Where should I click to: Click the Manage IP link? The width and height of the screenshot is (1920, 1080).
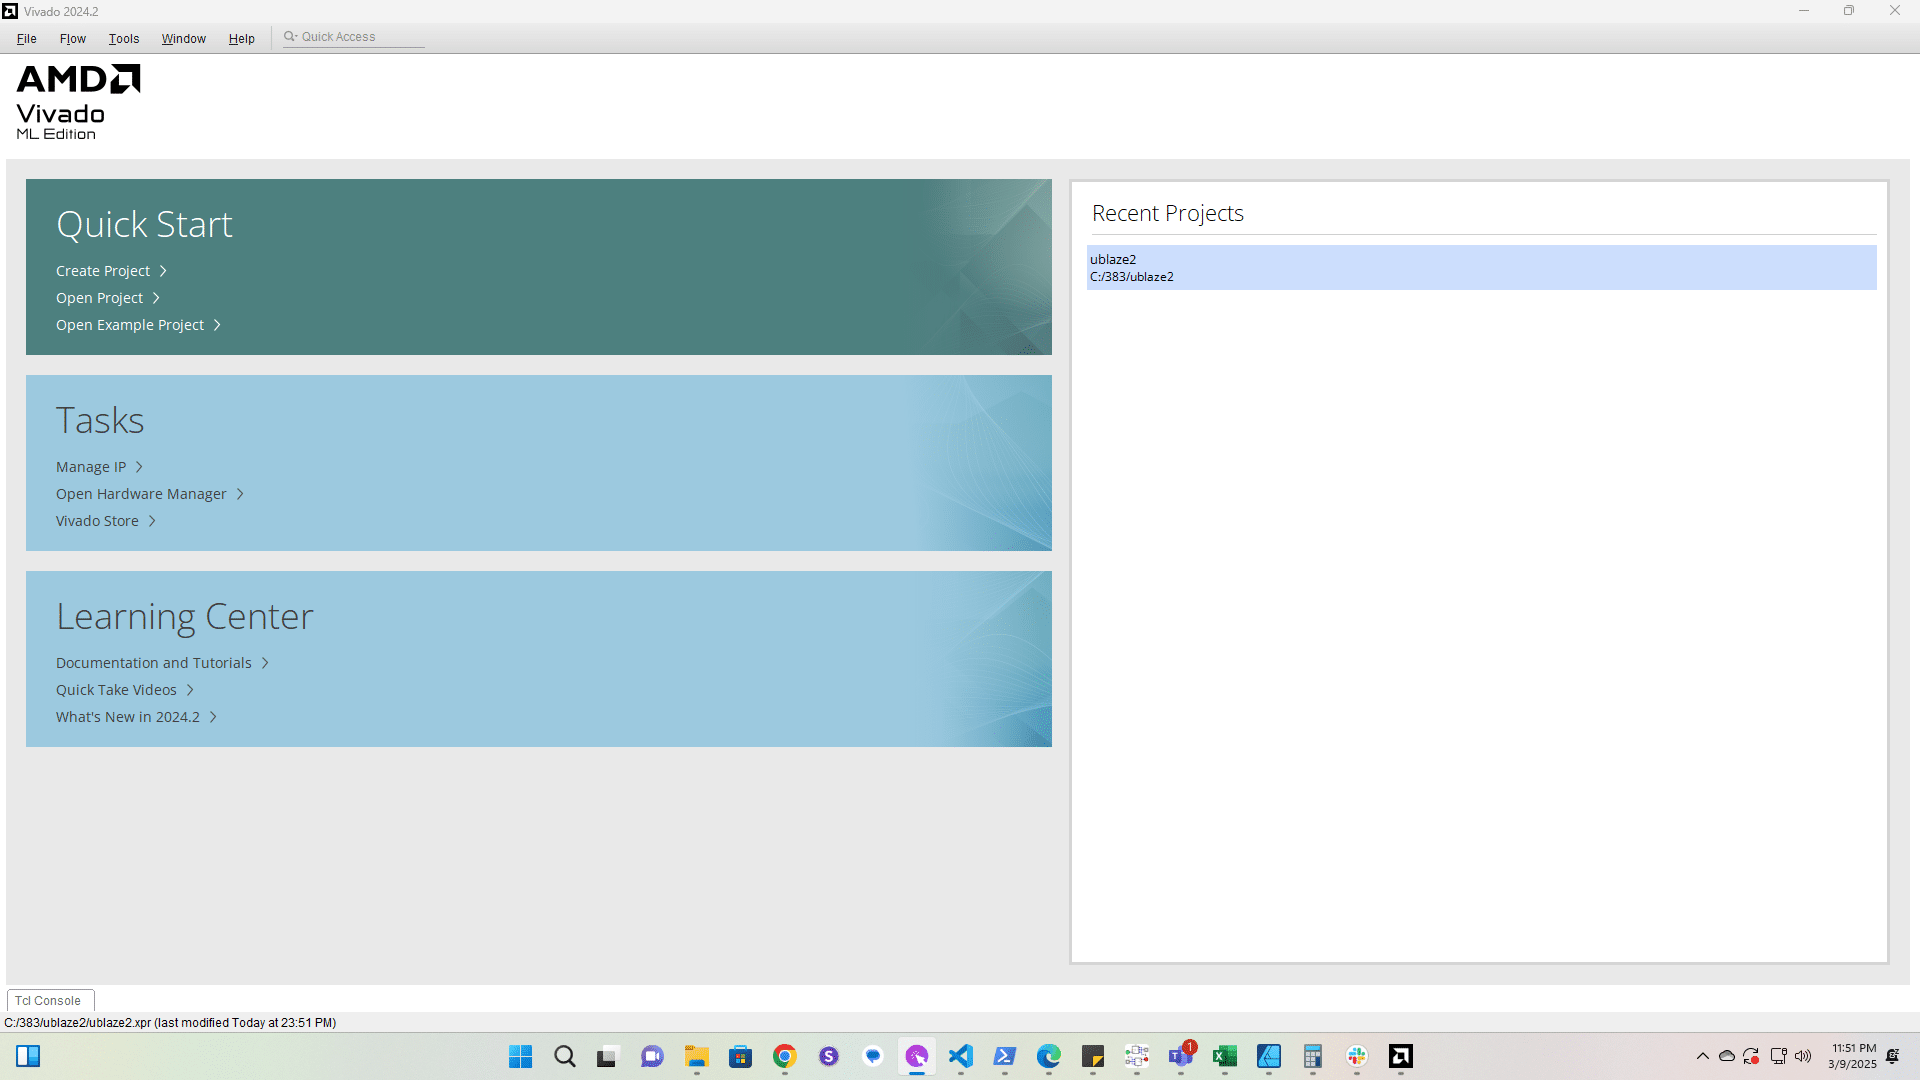pyautogui.click(x=91, y=467)
